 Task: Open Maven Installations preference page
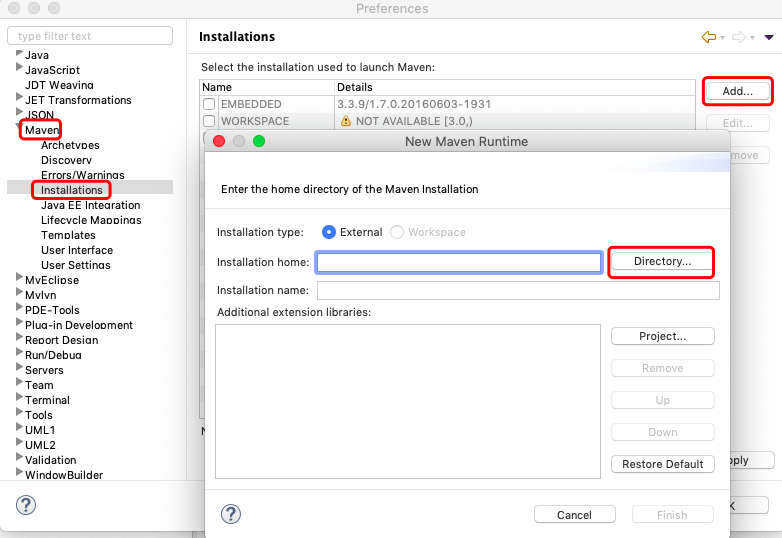71,190
